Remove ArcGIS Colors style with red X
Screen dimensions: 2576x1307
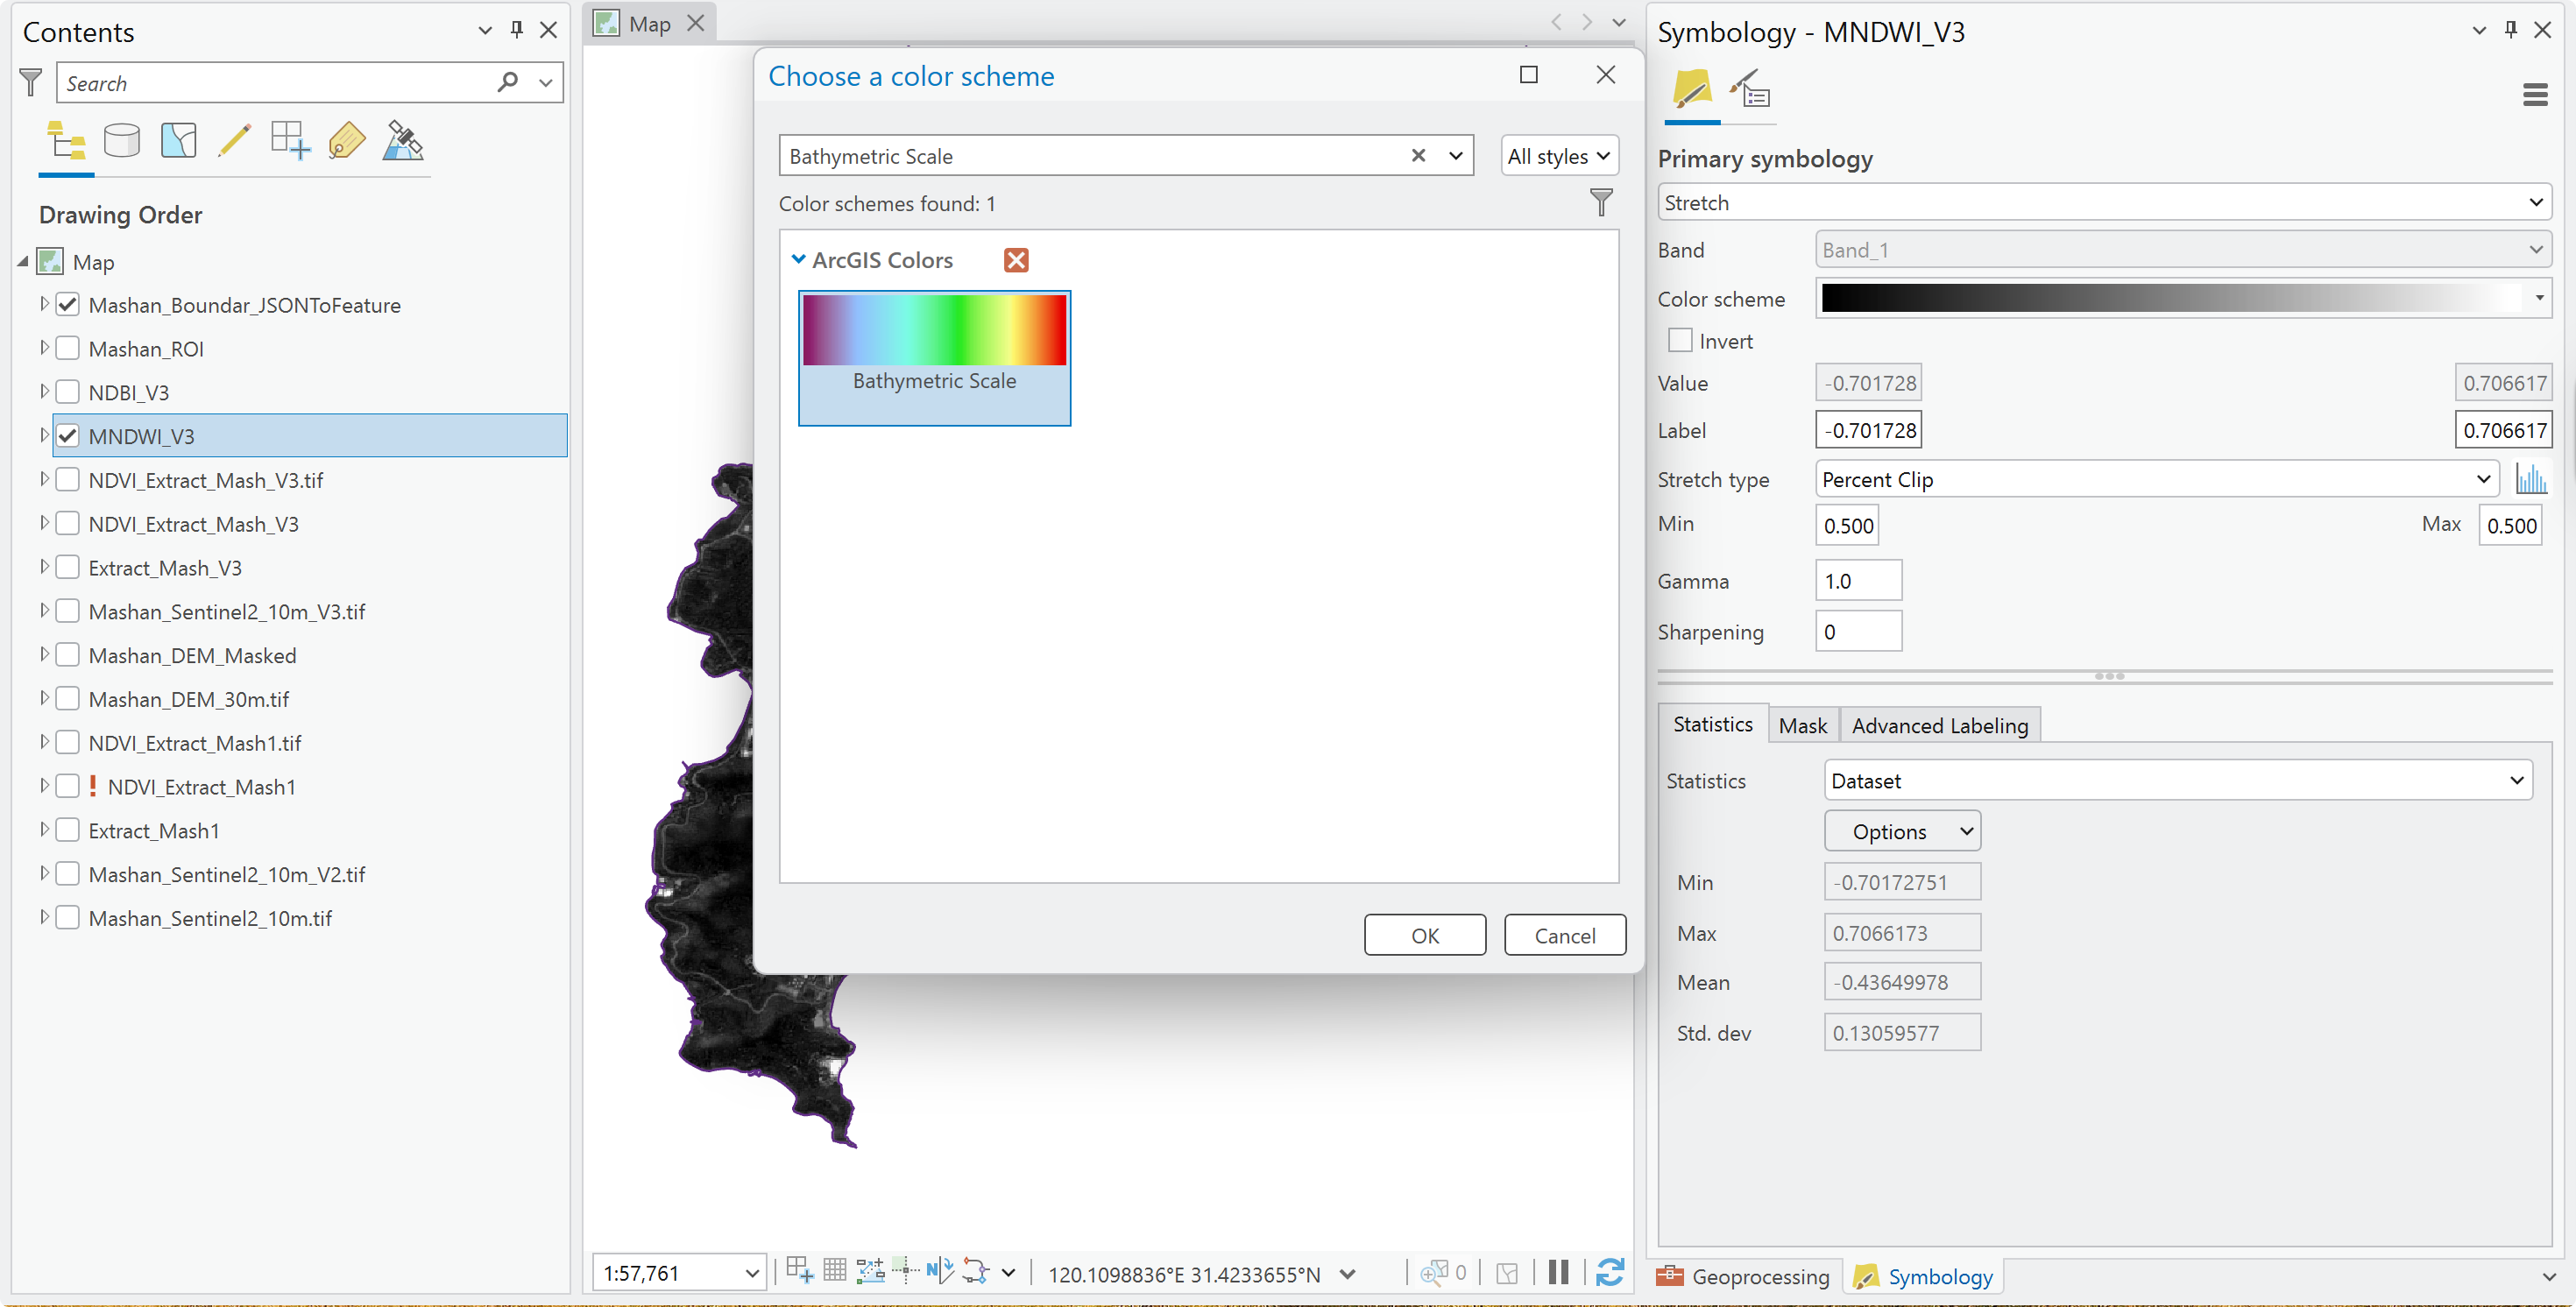[1016, 260]
